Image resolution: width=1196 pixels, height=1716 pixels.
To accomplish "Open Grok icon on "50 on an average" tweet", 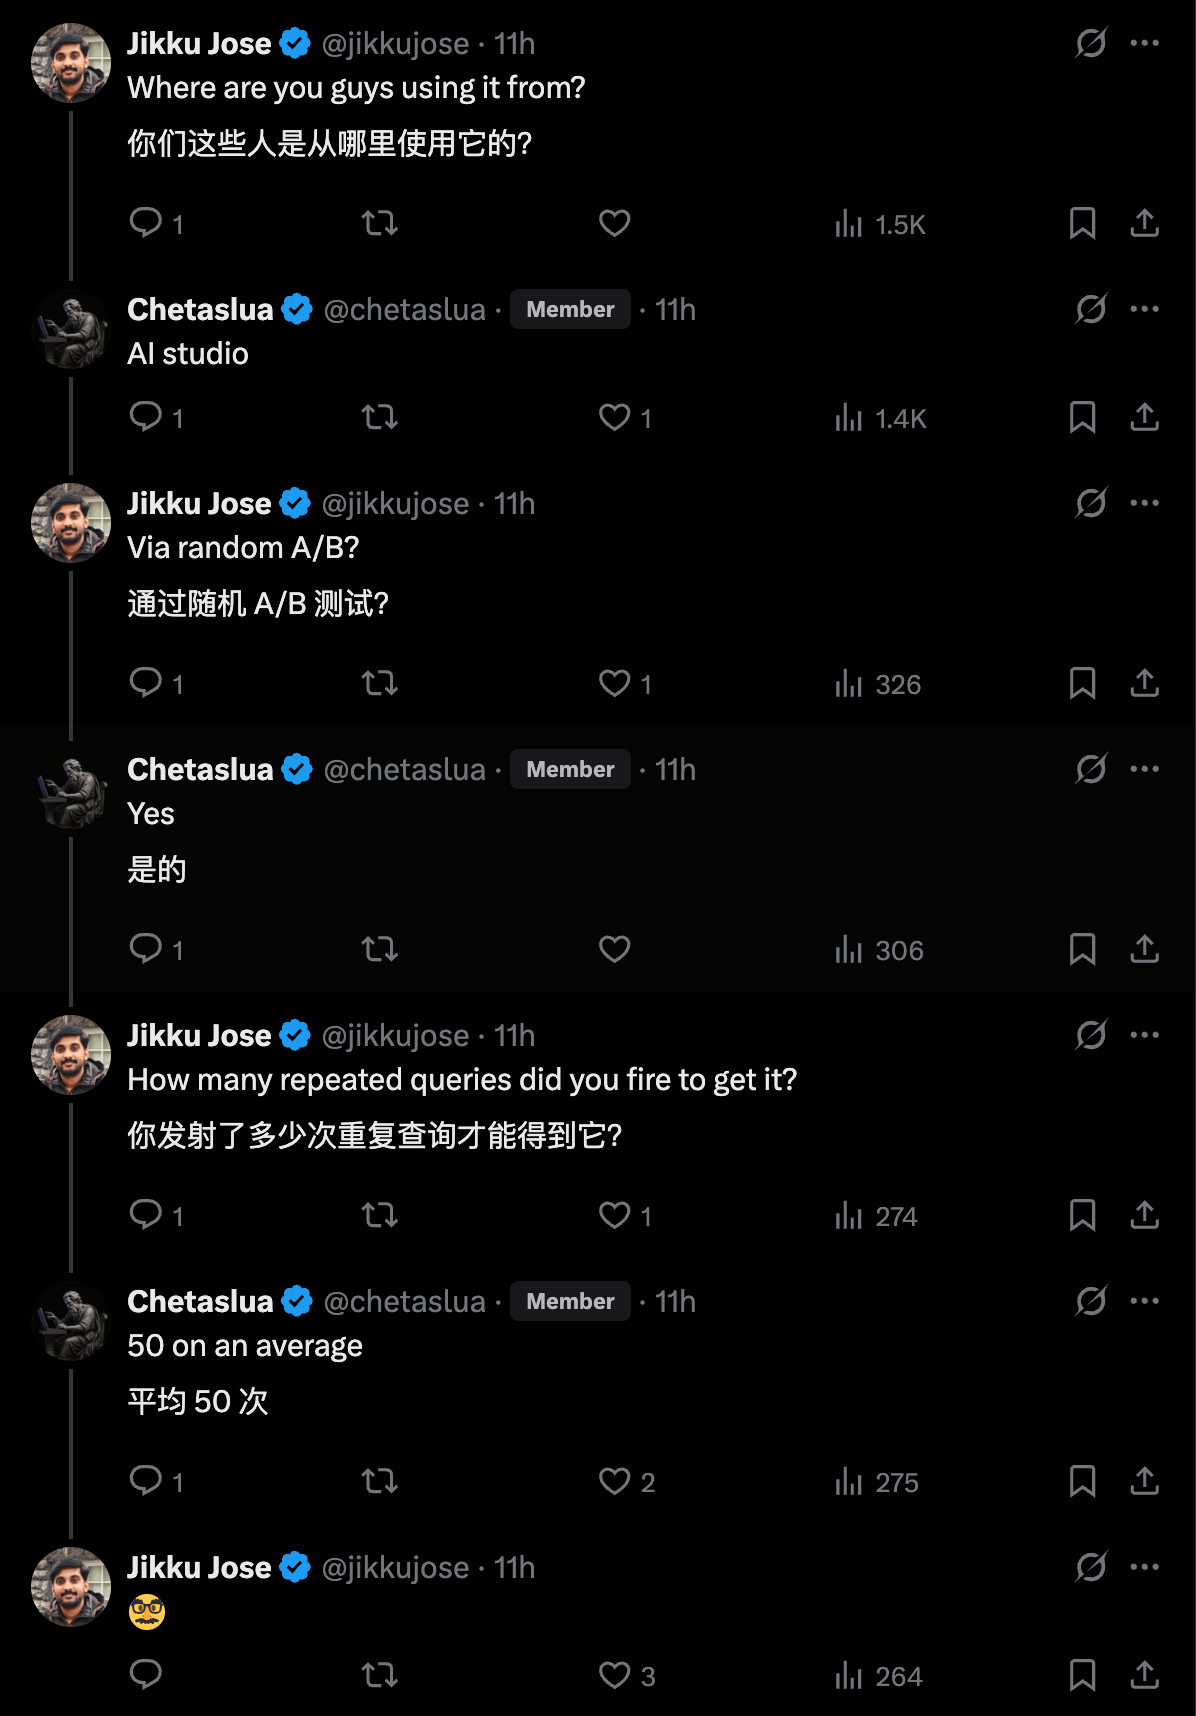I will [1090, 1301].
